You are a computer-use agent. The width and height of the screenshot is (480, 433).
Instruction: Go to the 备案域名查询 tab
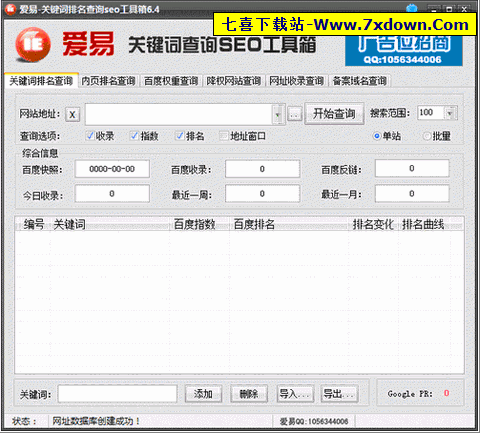pyautogui.click(x=359, y=81)
